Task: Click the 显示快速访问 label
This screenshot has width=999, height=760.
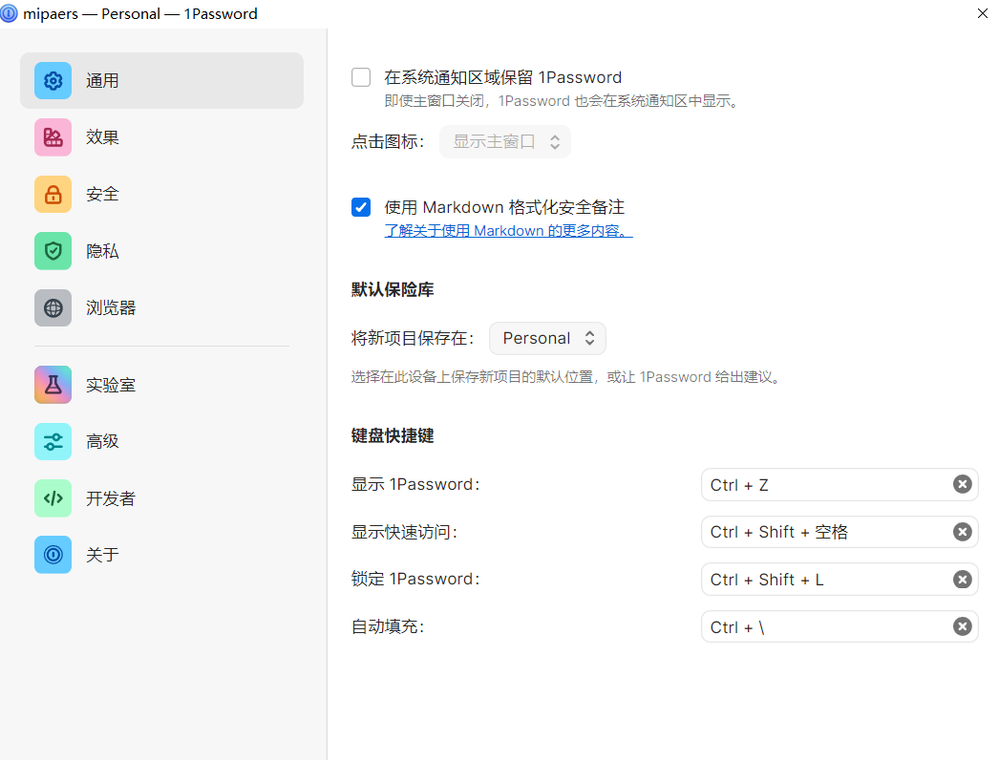Action: coord(405,532)
